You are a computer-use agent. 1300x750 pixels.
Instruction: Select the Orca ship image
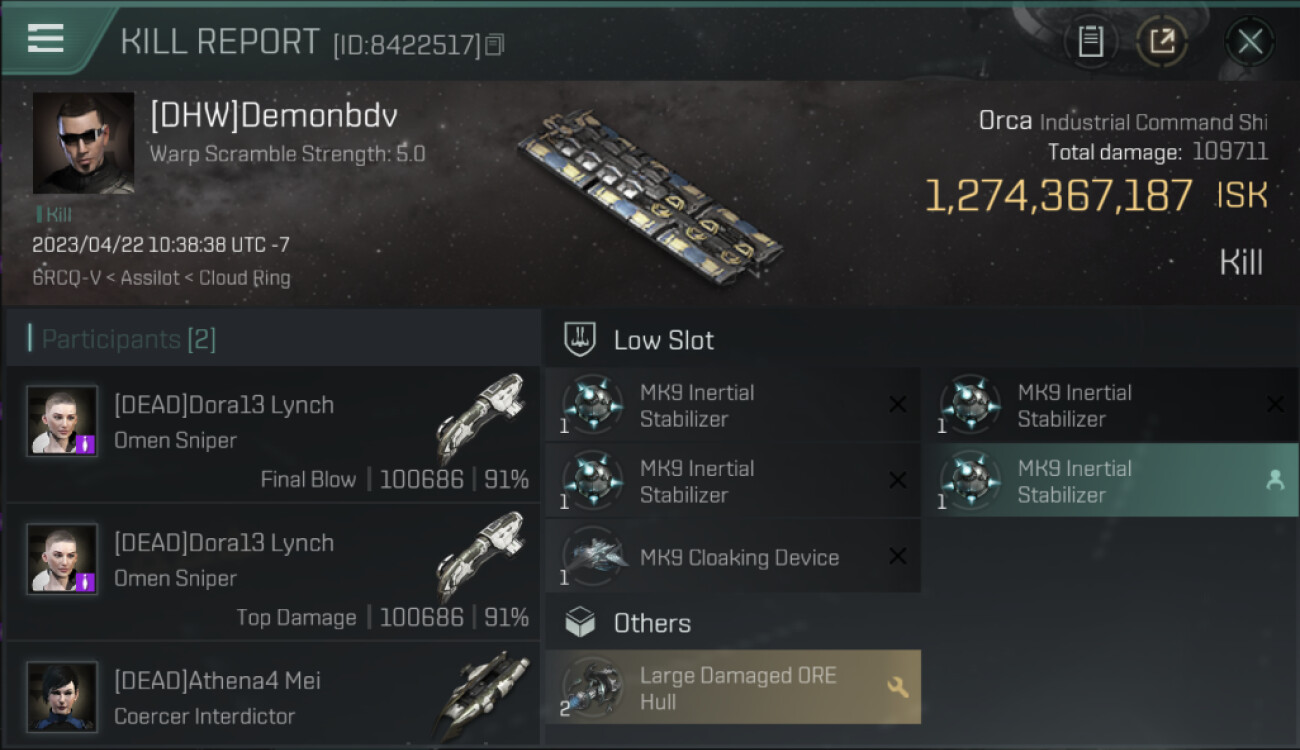tap(650, 195)
